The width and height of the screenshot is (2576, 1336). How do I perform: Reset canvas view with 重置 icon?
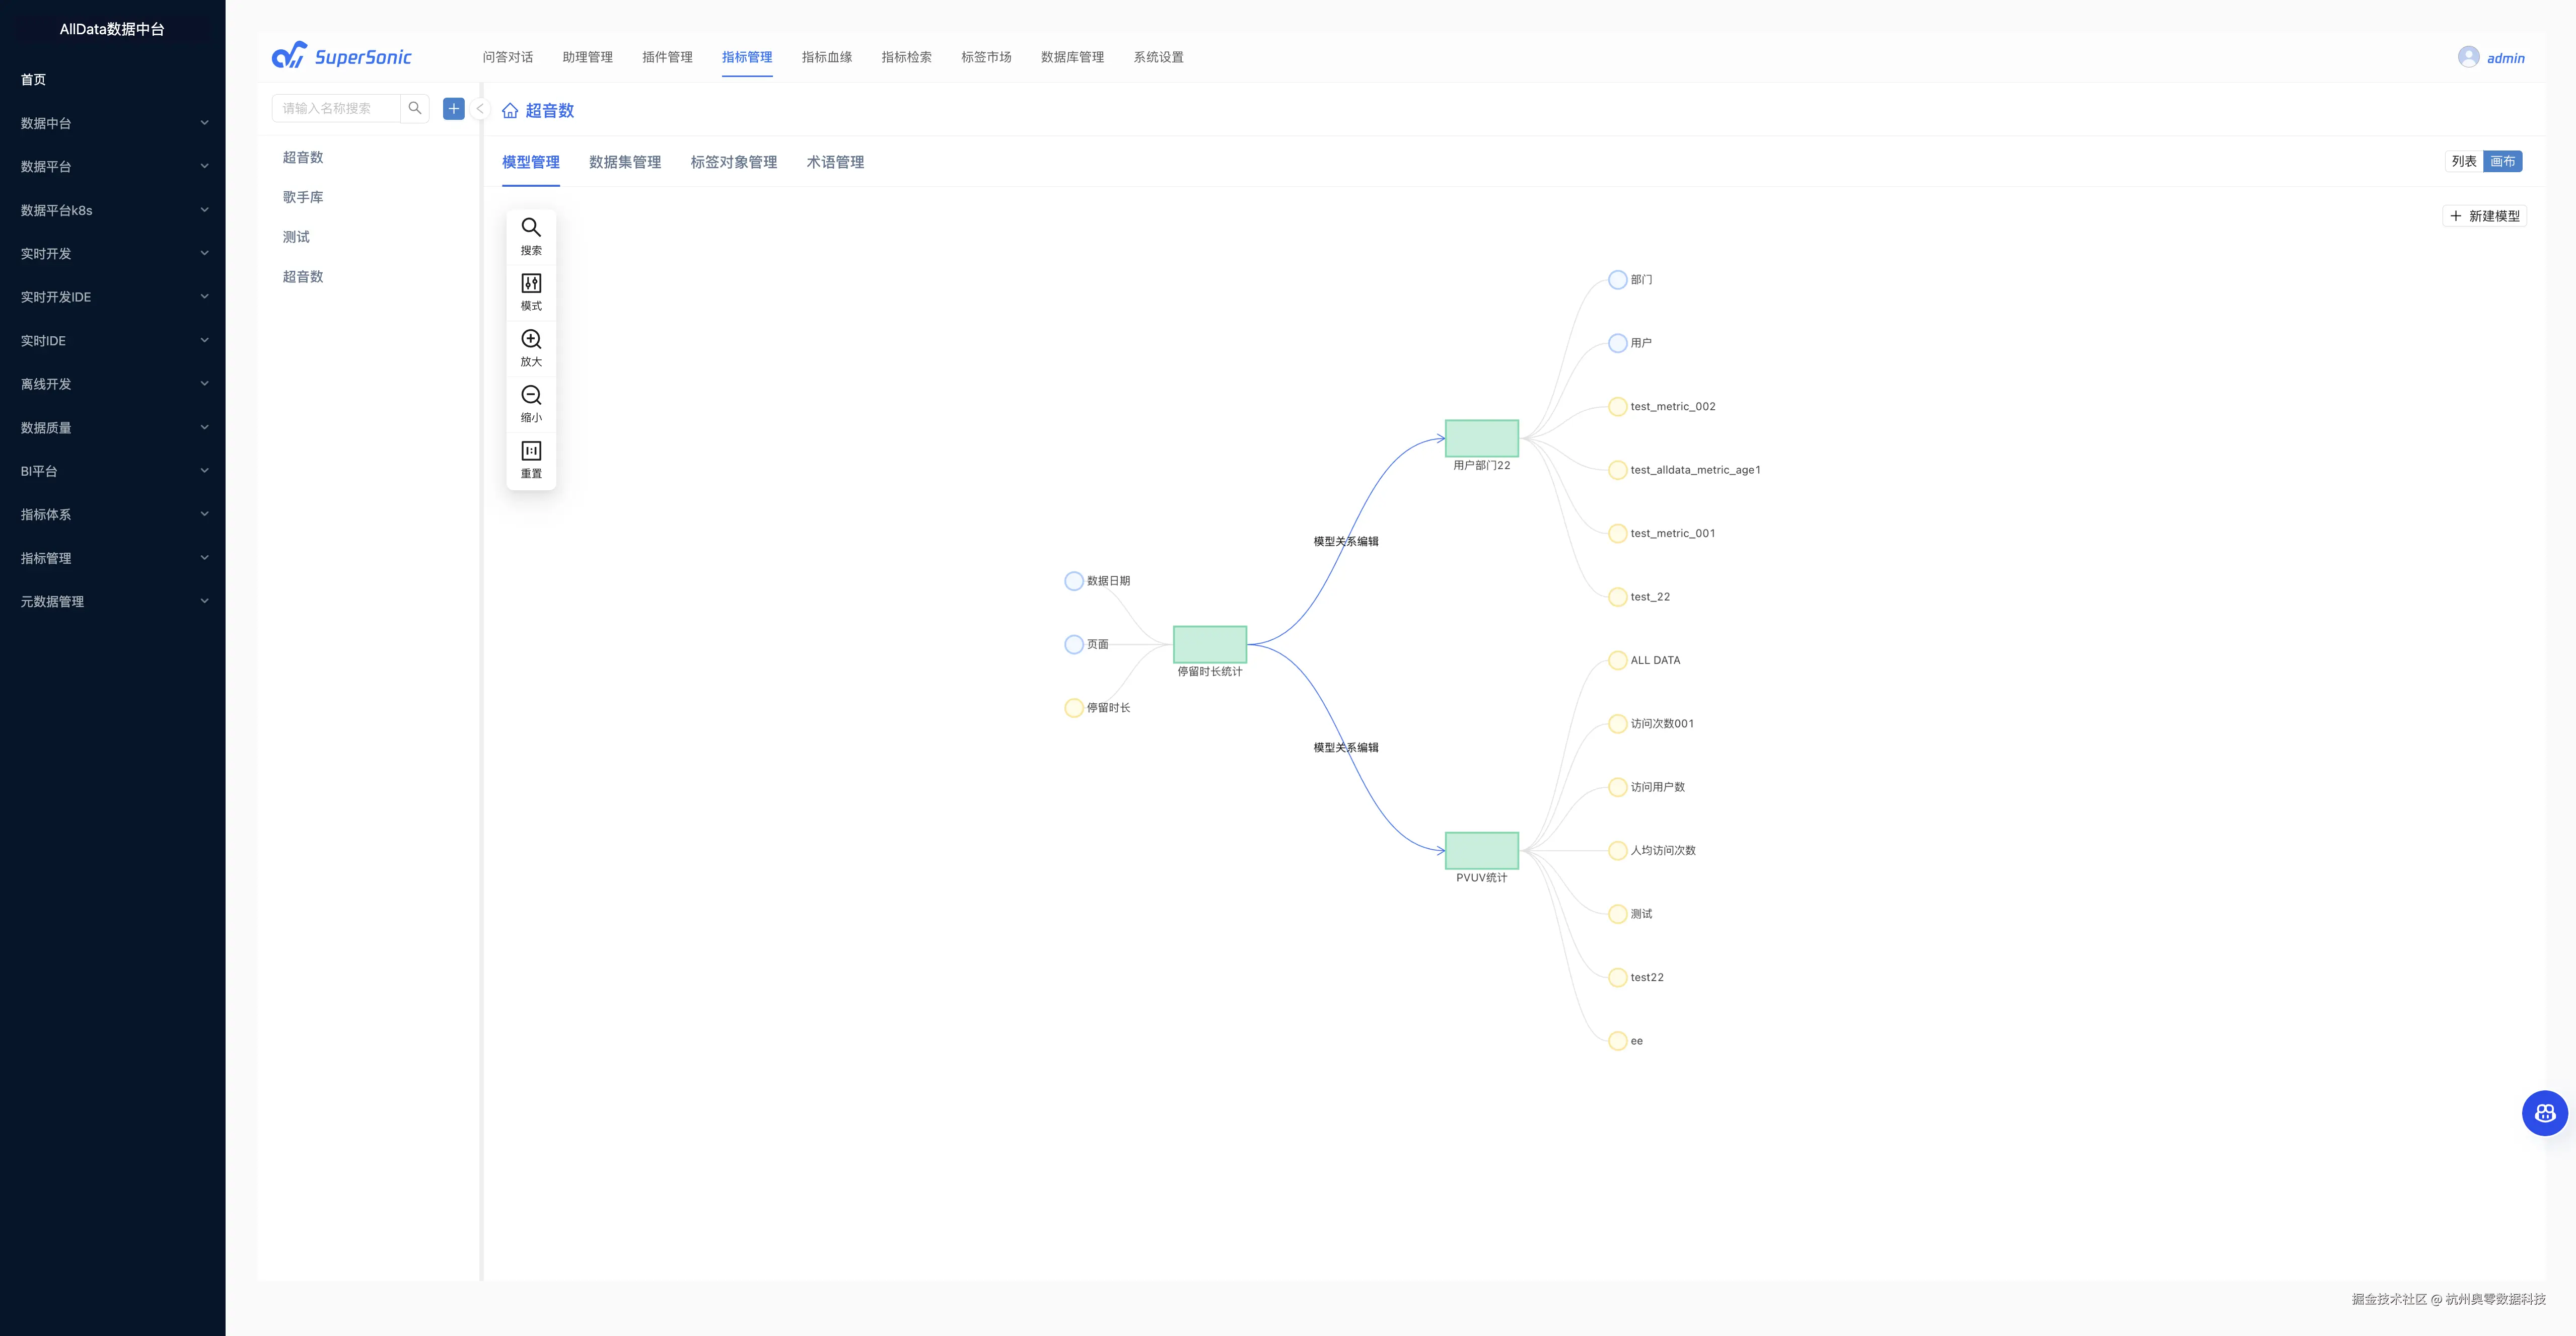tap(531, 452)
